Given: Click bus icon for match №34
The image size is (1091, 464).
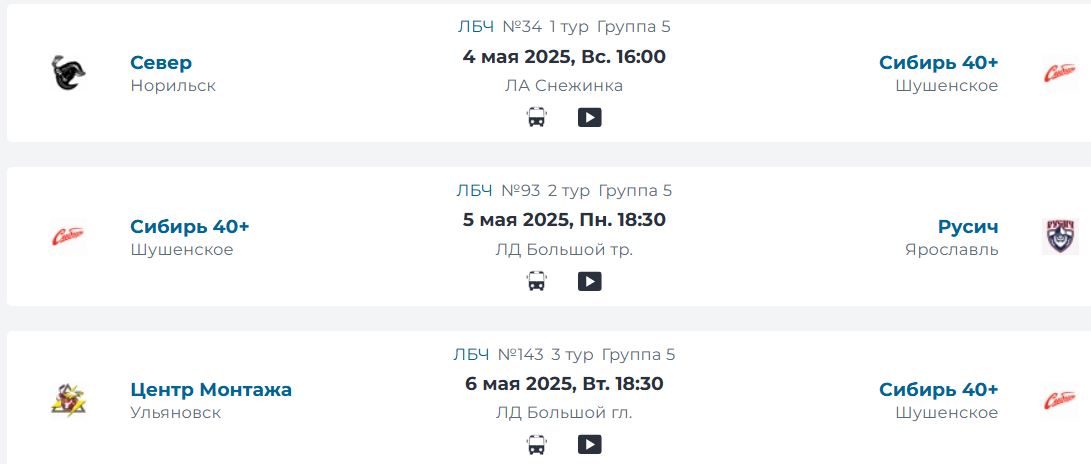Looking at the screenshot, I should click(x=536, y=118).
